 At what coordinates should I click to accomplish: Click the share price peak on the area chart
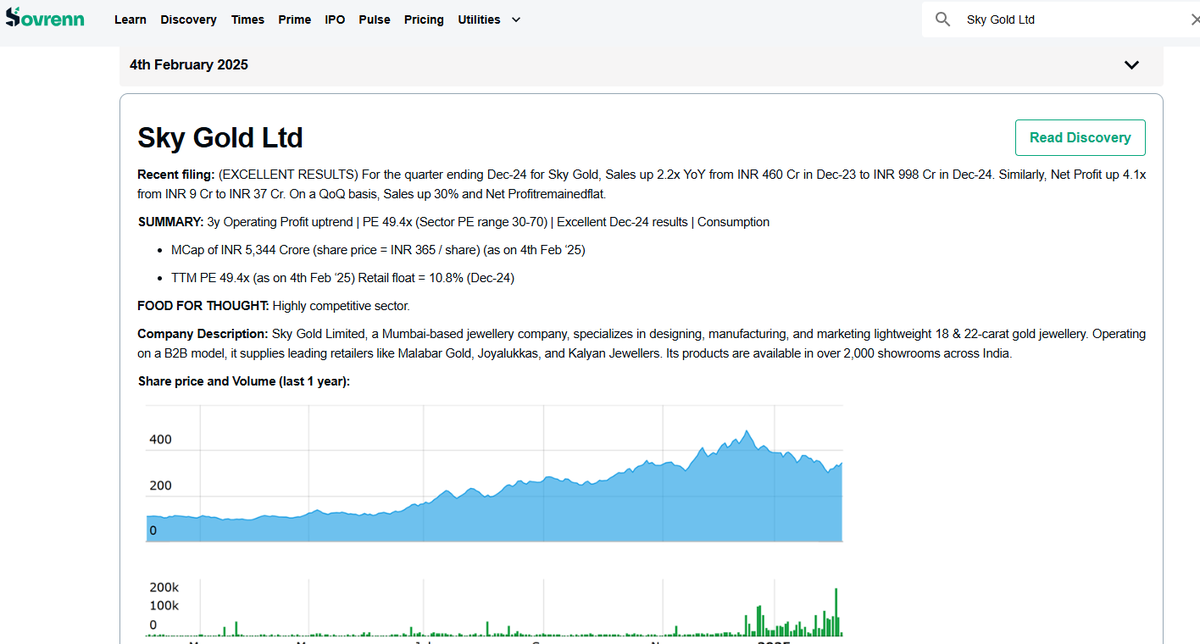pyautogui.click(x=746, y=433)
